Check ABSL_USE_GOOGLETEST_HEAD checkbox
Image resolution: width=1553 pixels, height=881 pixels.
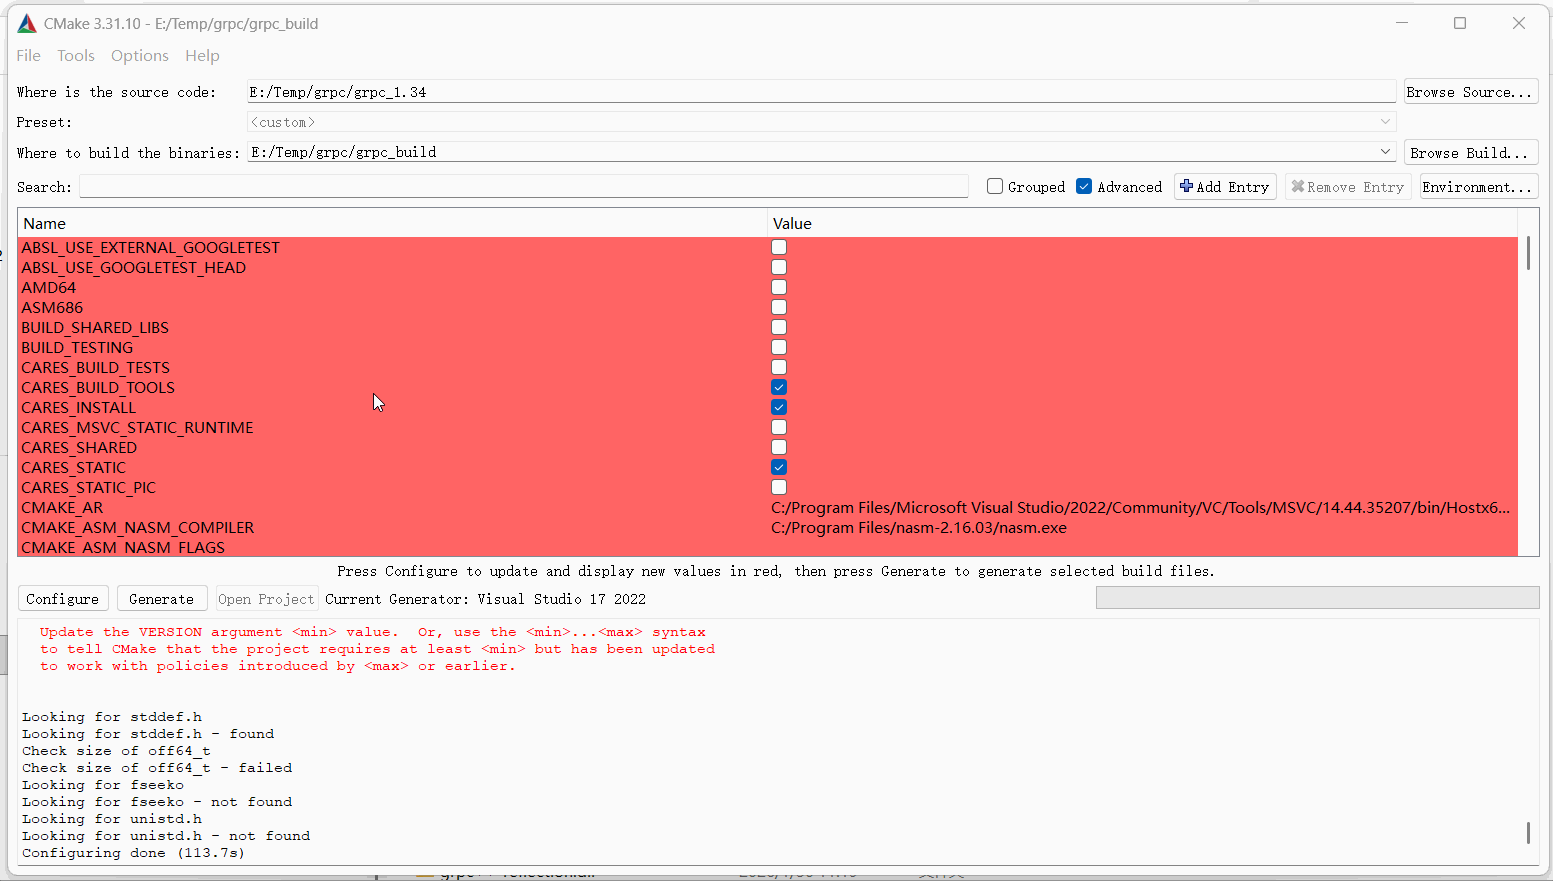(779, 267)
